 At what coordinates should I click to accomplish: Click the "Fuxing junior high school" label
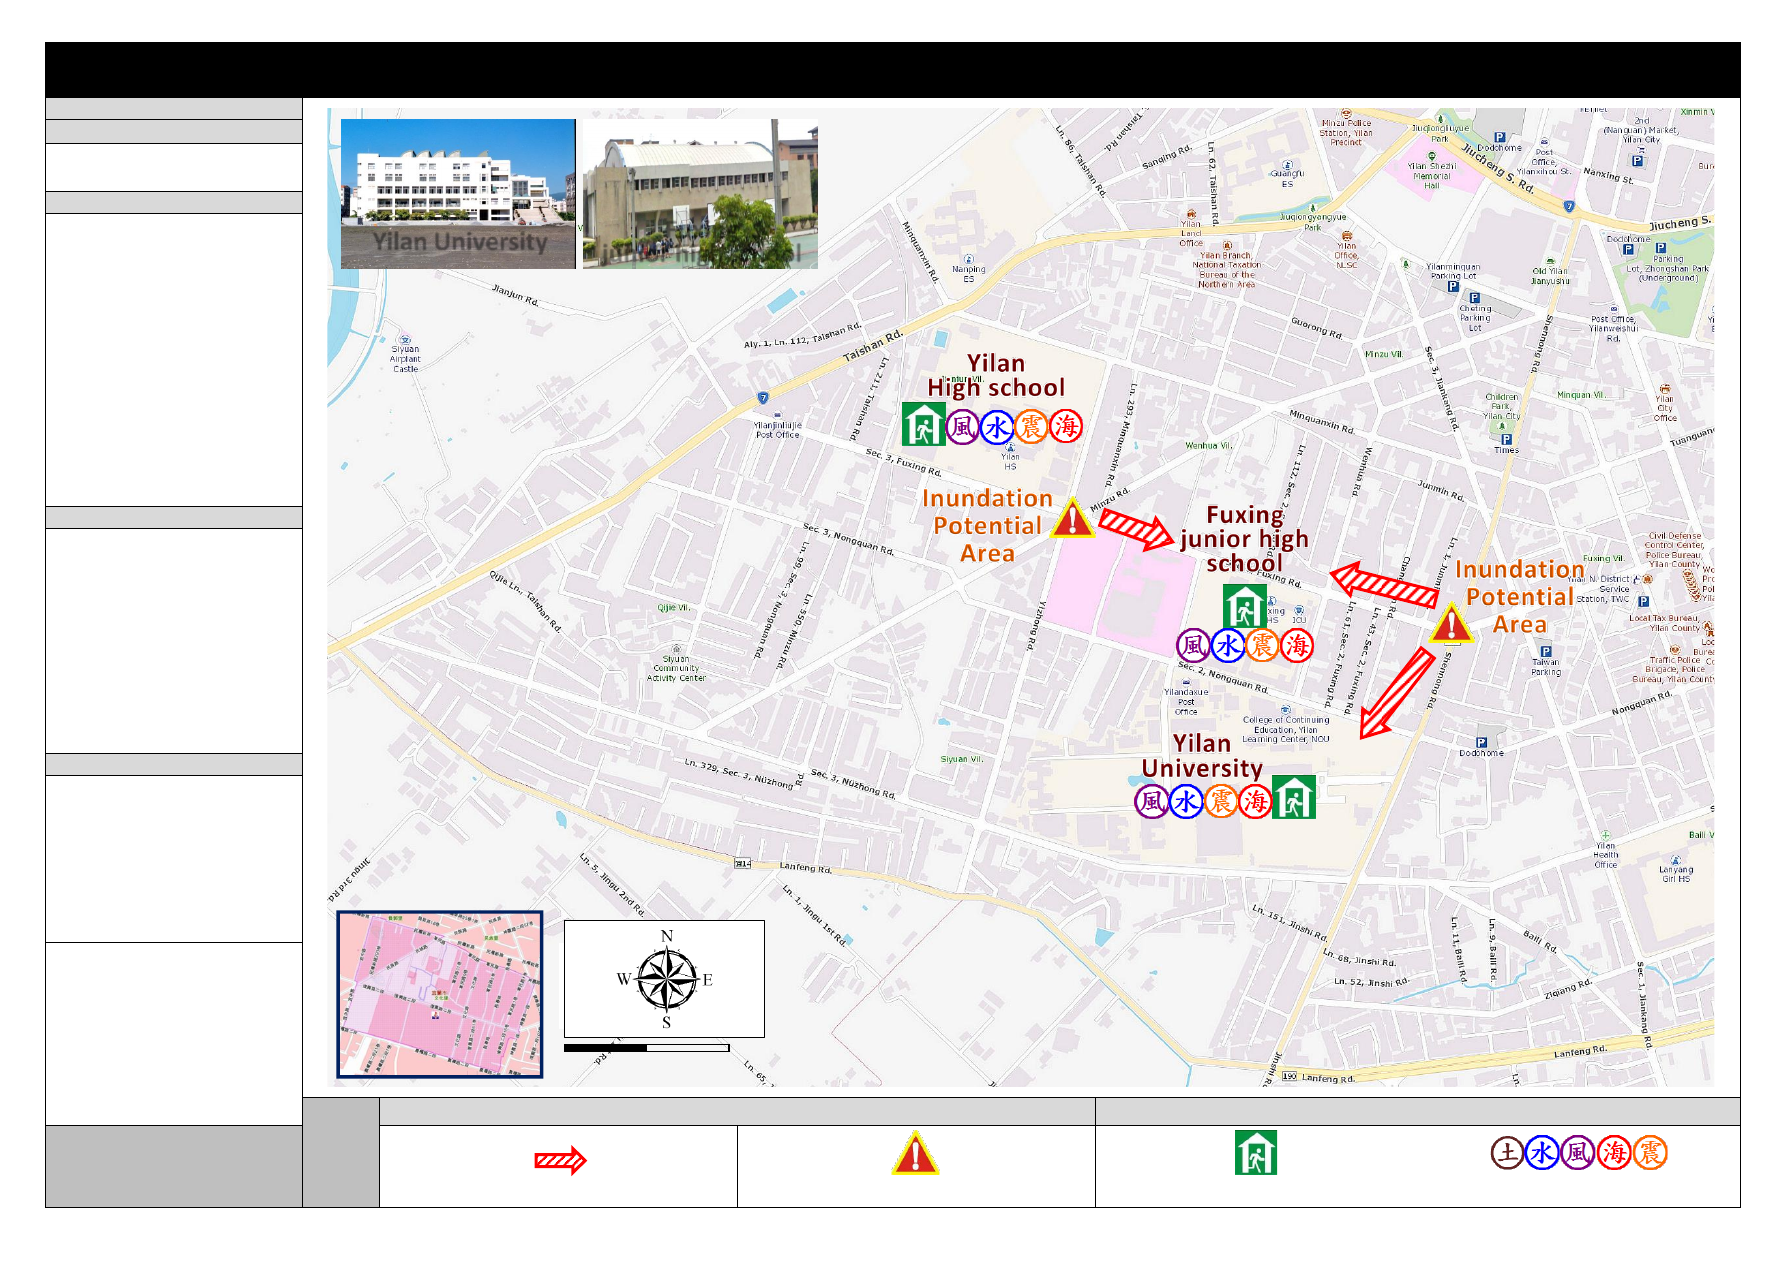[1244, 539]
